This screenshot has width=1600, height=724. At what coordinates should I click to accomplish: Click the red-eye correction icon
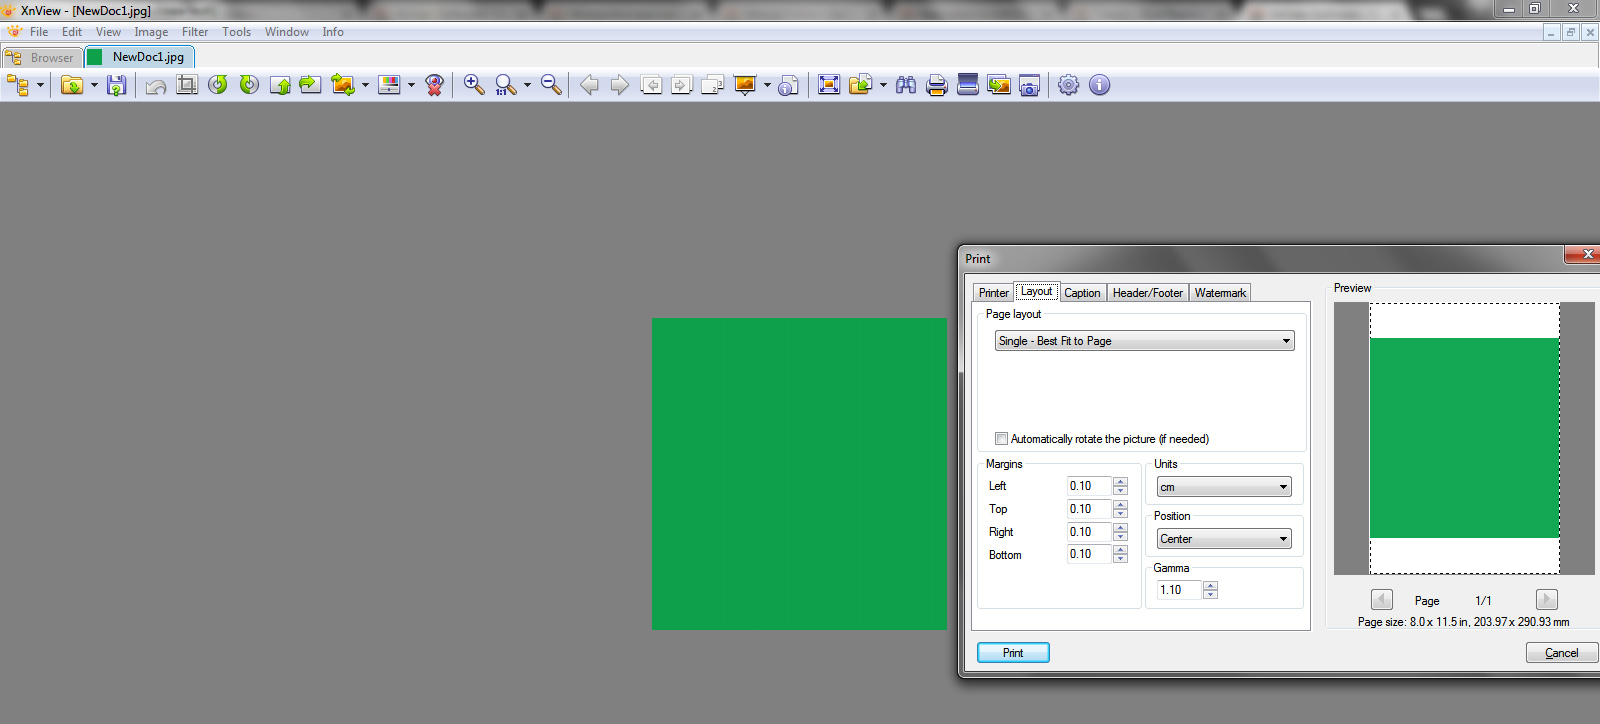click(x=434, y=85)
